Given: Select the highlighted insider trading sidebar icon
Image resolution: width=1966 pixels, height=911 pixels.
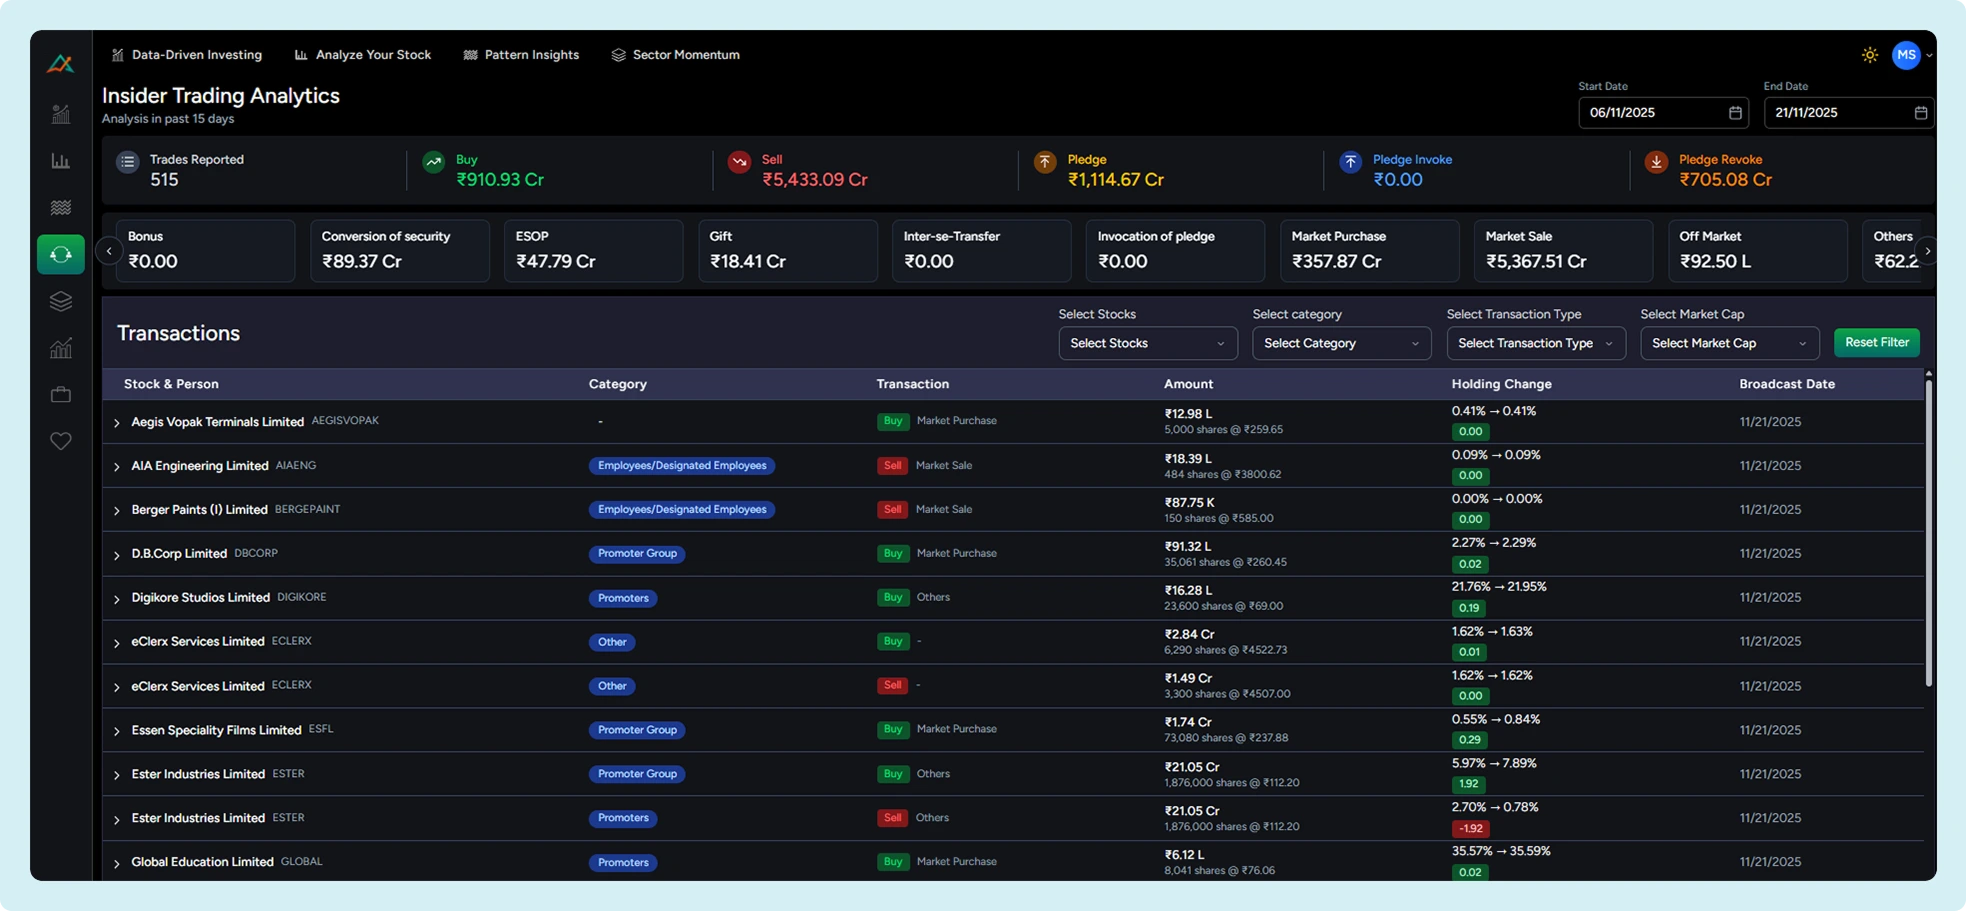Looking at the screenshot, I should tap(61, 254).
